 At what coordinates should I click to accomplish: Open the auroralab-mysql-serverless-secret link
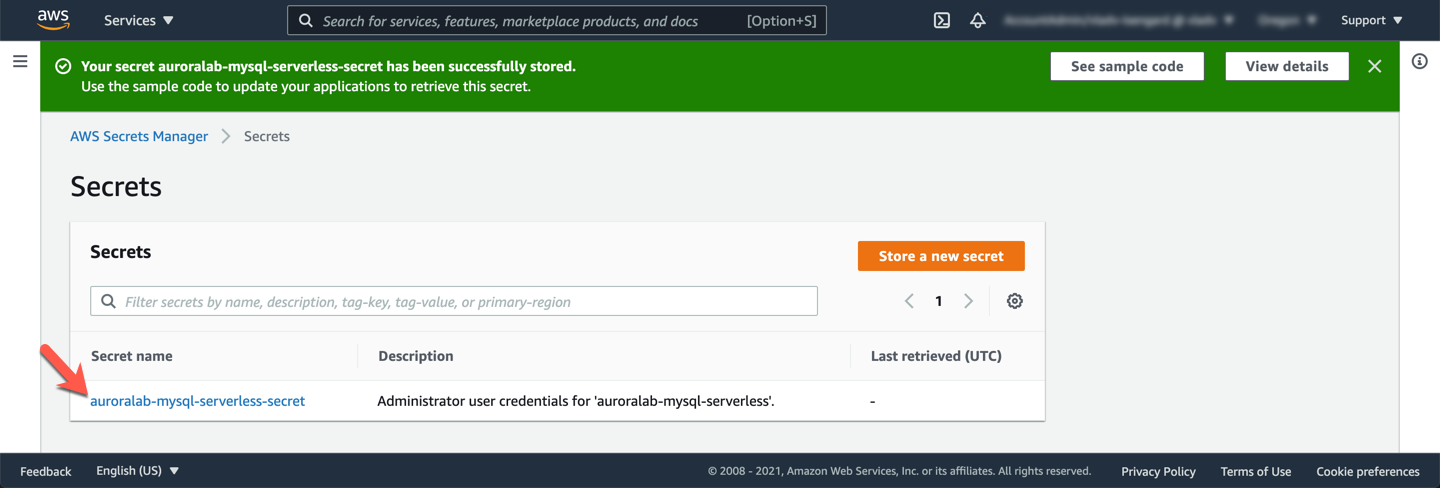tap(197, 401)
